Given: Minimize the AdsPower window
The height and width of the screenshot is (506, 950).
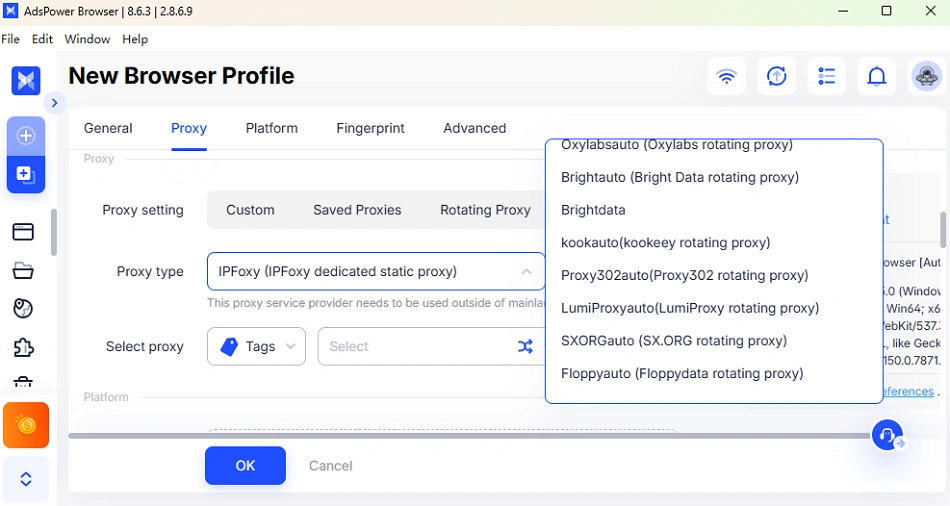Looking at the screenshot, I should click(x=843, y=11).
